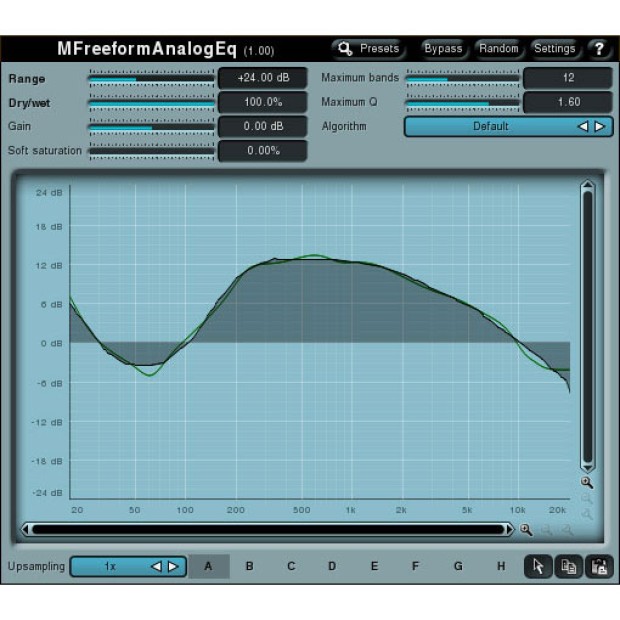The image size is (620, 620).
Task: Adjust the Range slider
Action: [x=151, y=79]
